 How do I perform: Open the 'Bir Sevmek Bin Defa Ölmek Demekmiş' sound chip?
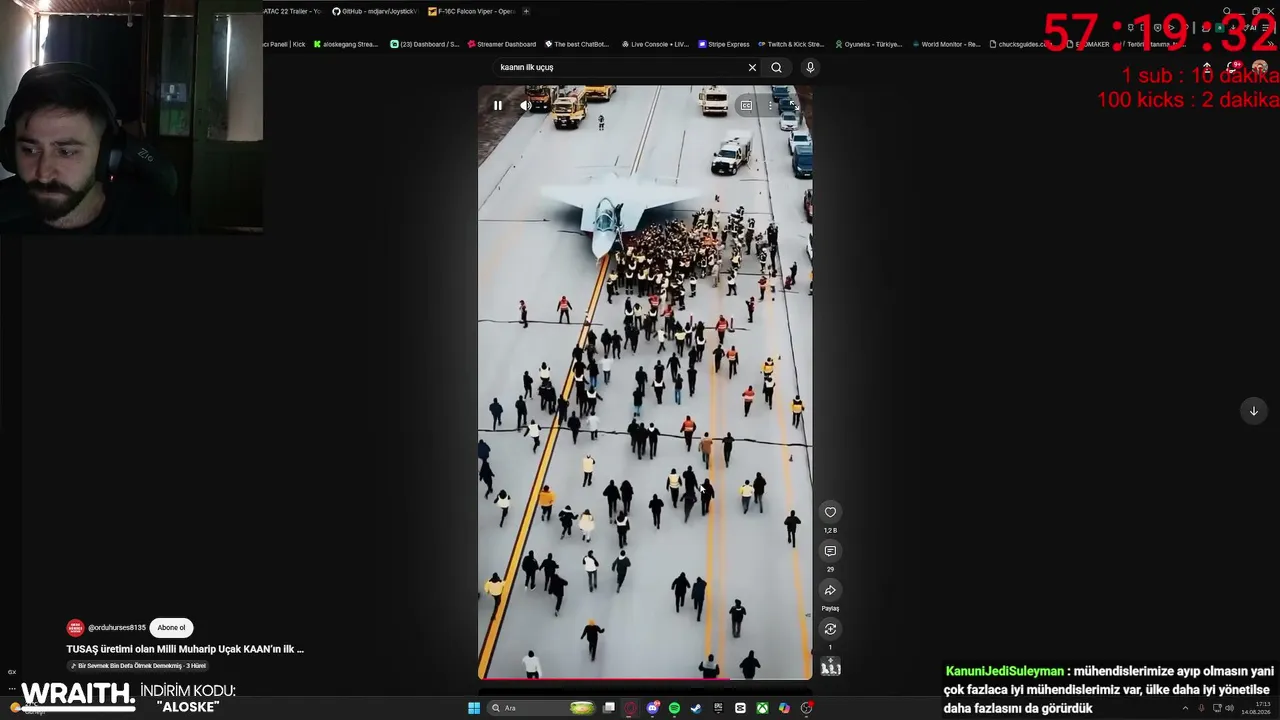tap(138, 666)
